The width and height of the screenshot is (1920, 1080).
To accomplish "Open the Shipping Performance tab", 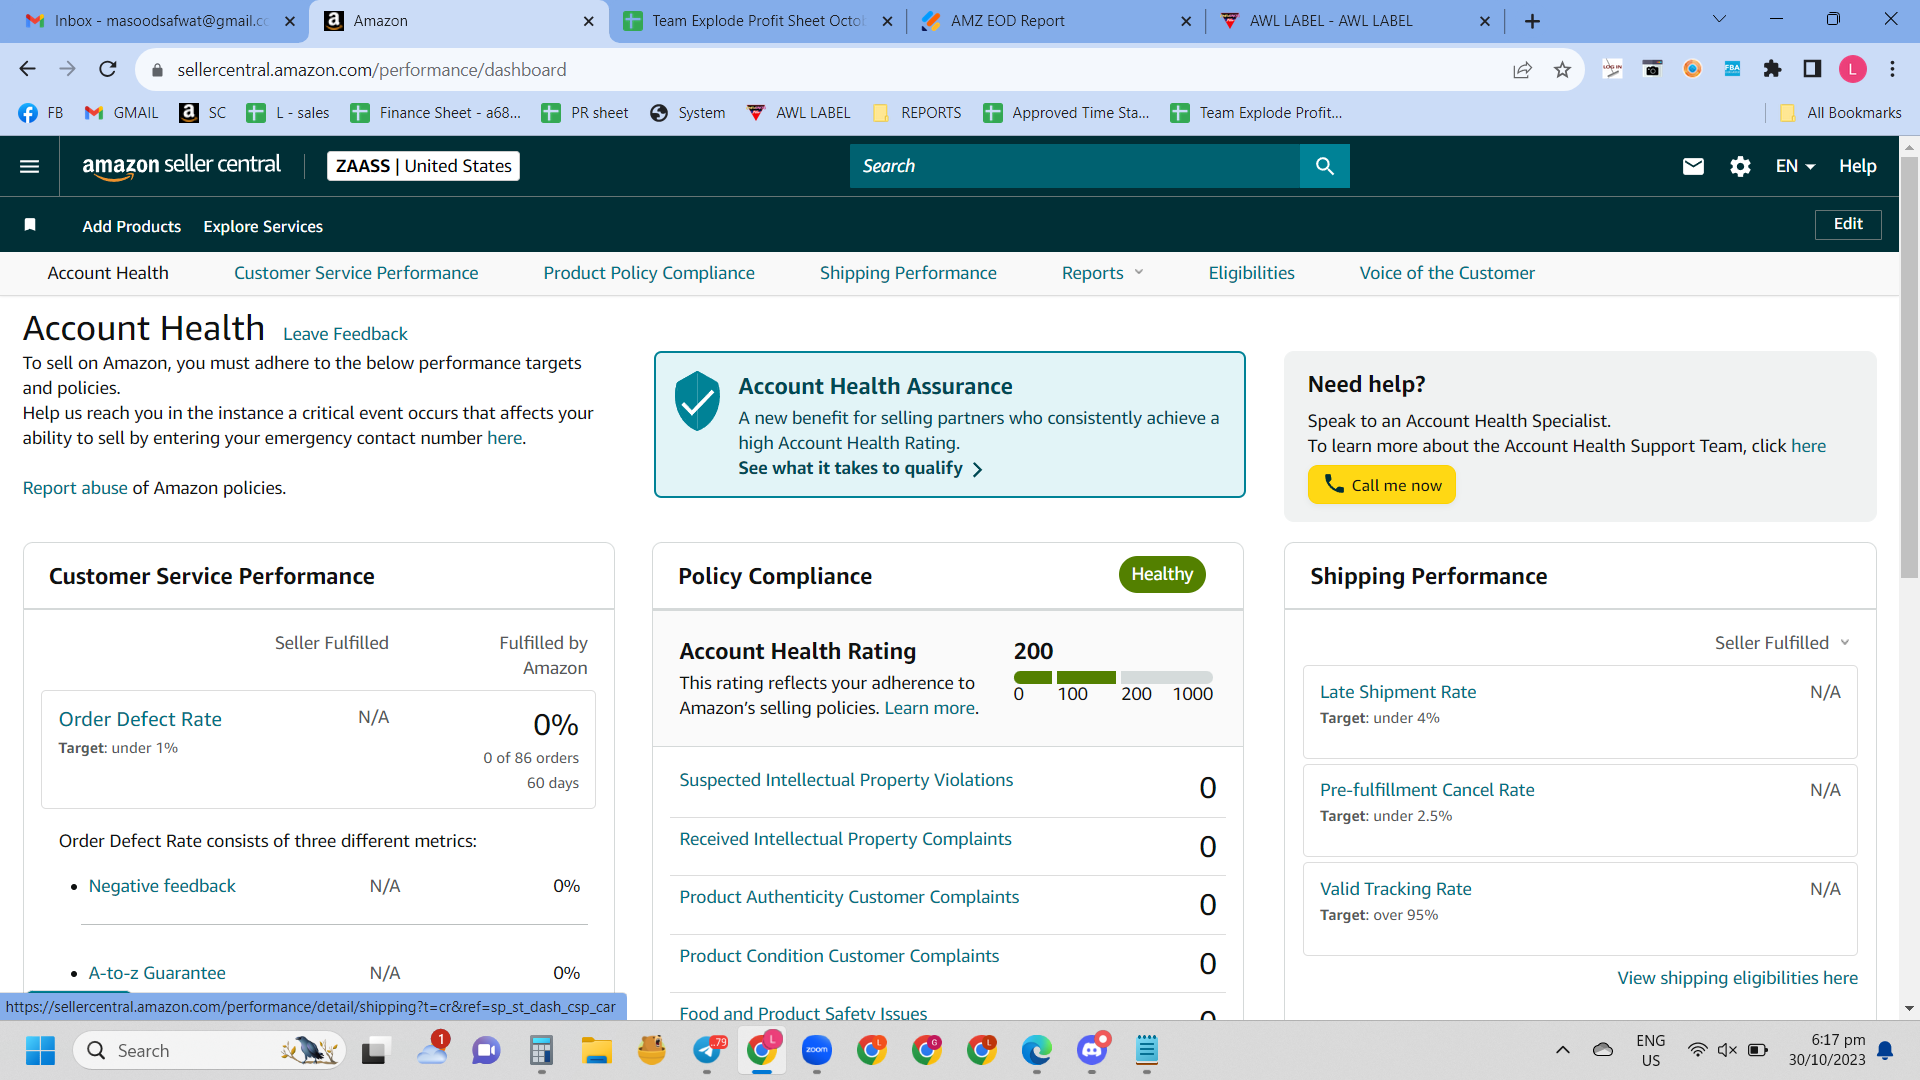I will 908,273.
